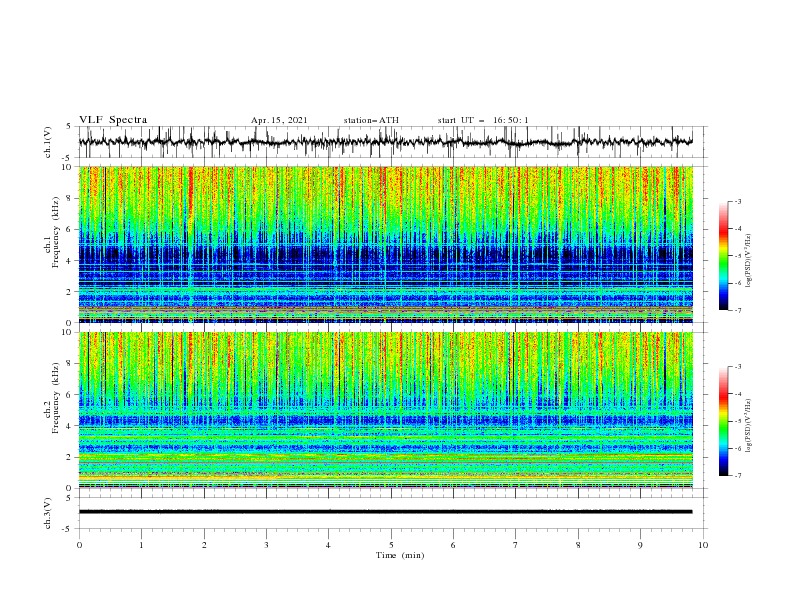The image size is (792, 612).
Task: Click the "6" tick on Time axis
Action: 453,545
